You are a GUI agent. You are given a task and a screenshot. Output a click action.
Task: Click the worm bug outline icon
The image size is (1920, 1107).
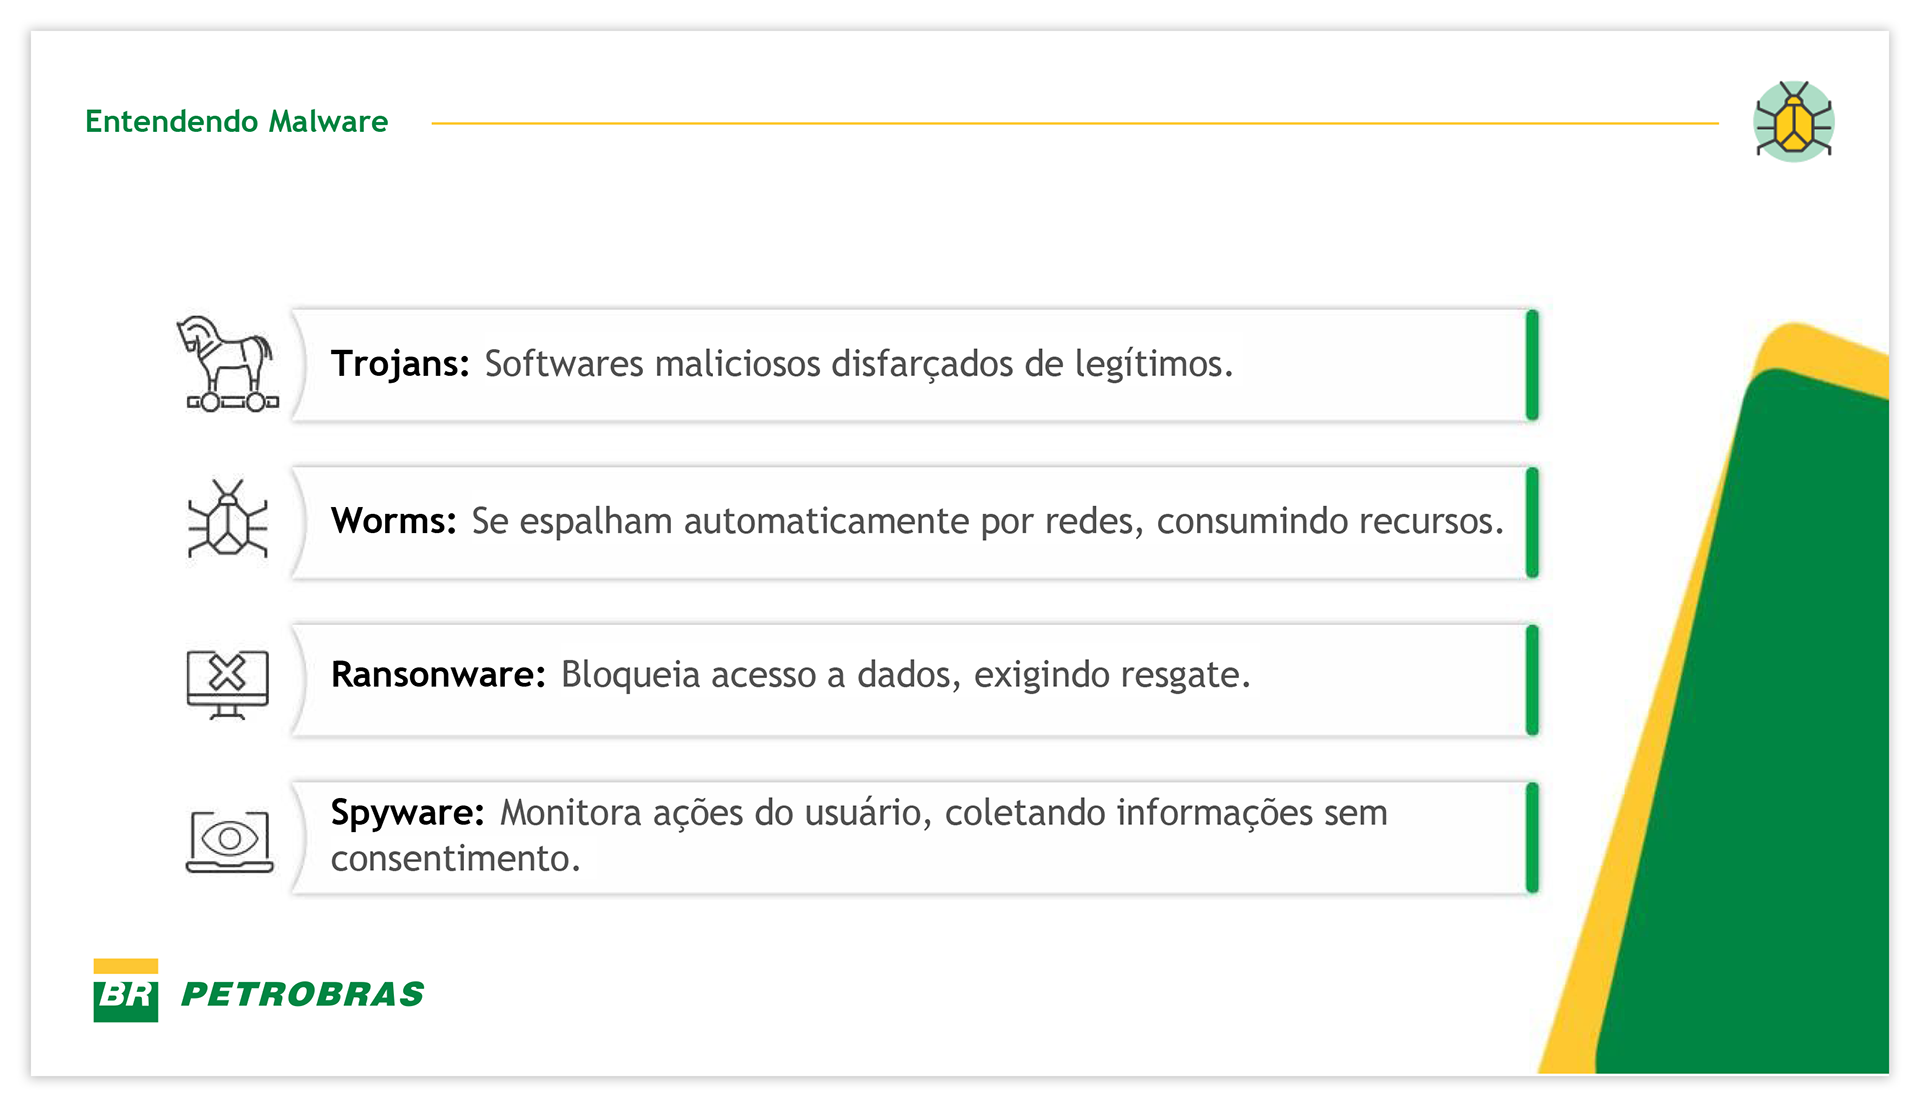[x=228, y=520]
